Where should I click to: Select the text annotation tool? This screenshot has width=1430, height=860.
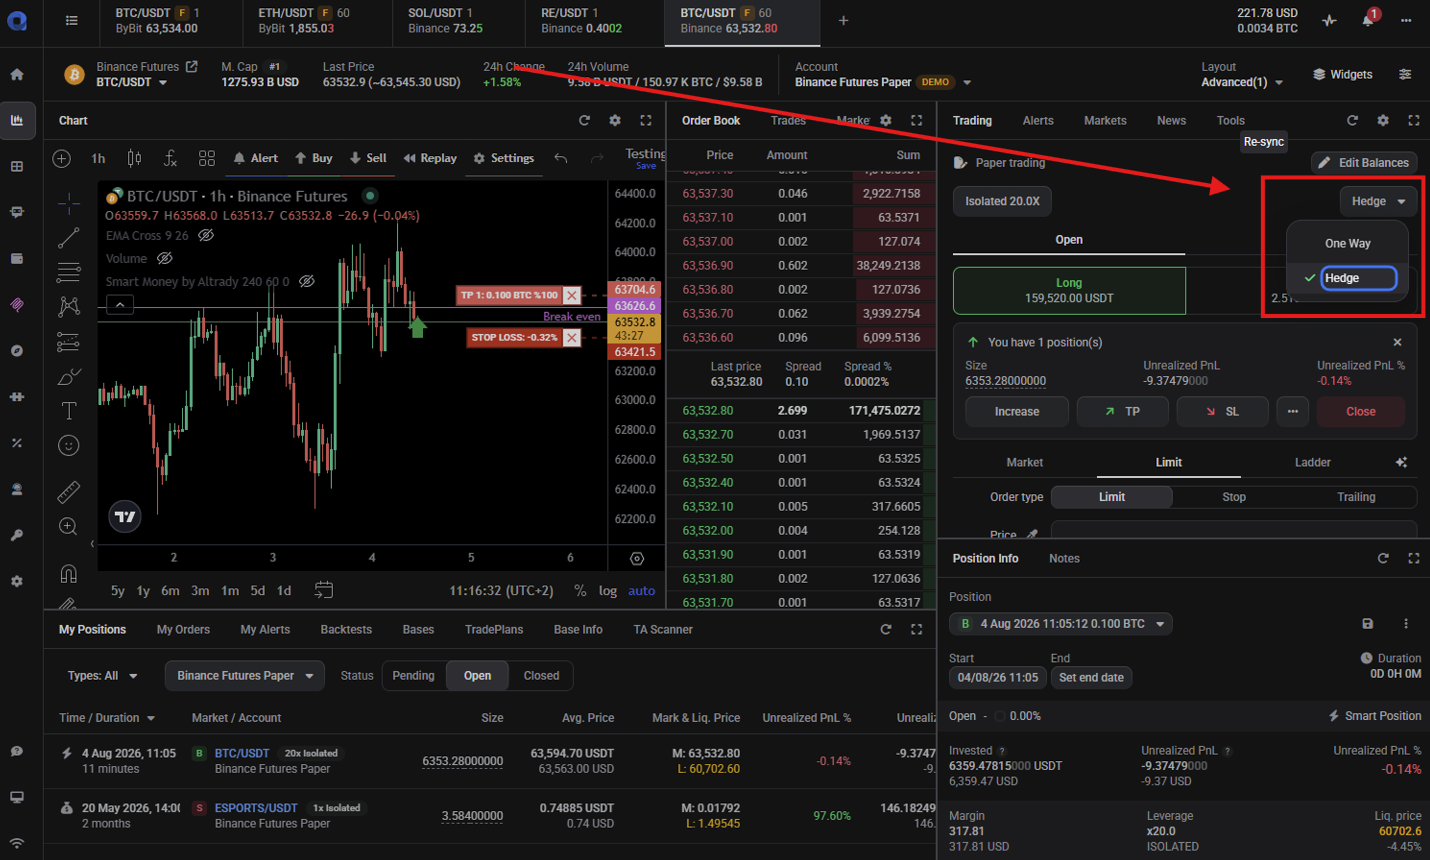(x=69, y=410)
